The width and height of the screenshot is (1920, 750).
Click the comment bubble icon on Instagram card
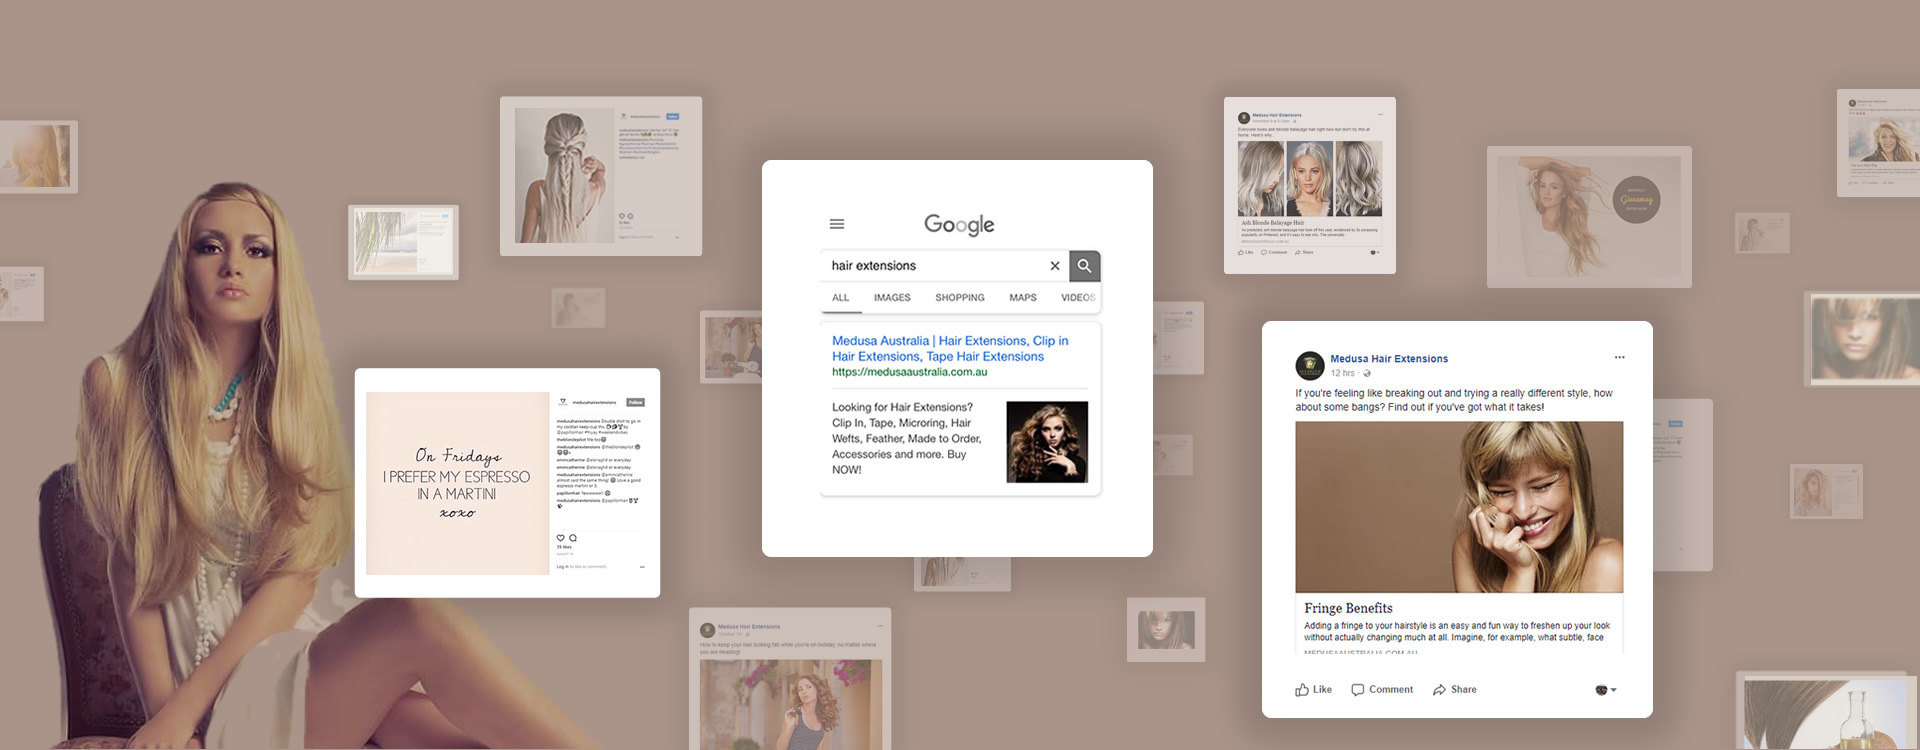pos(573,538)
